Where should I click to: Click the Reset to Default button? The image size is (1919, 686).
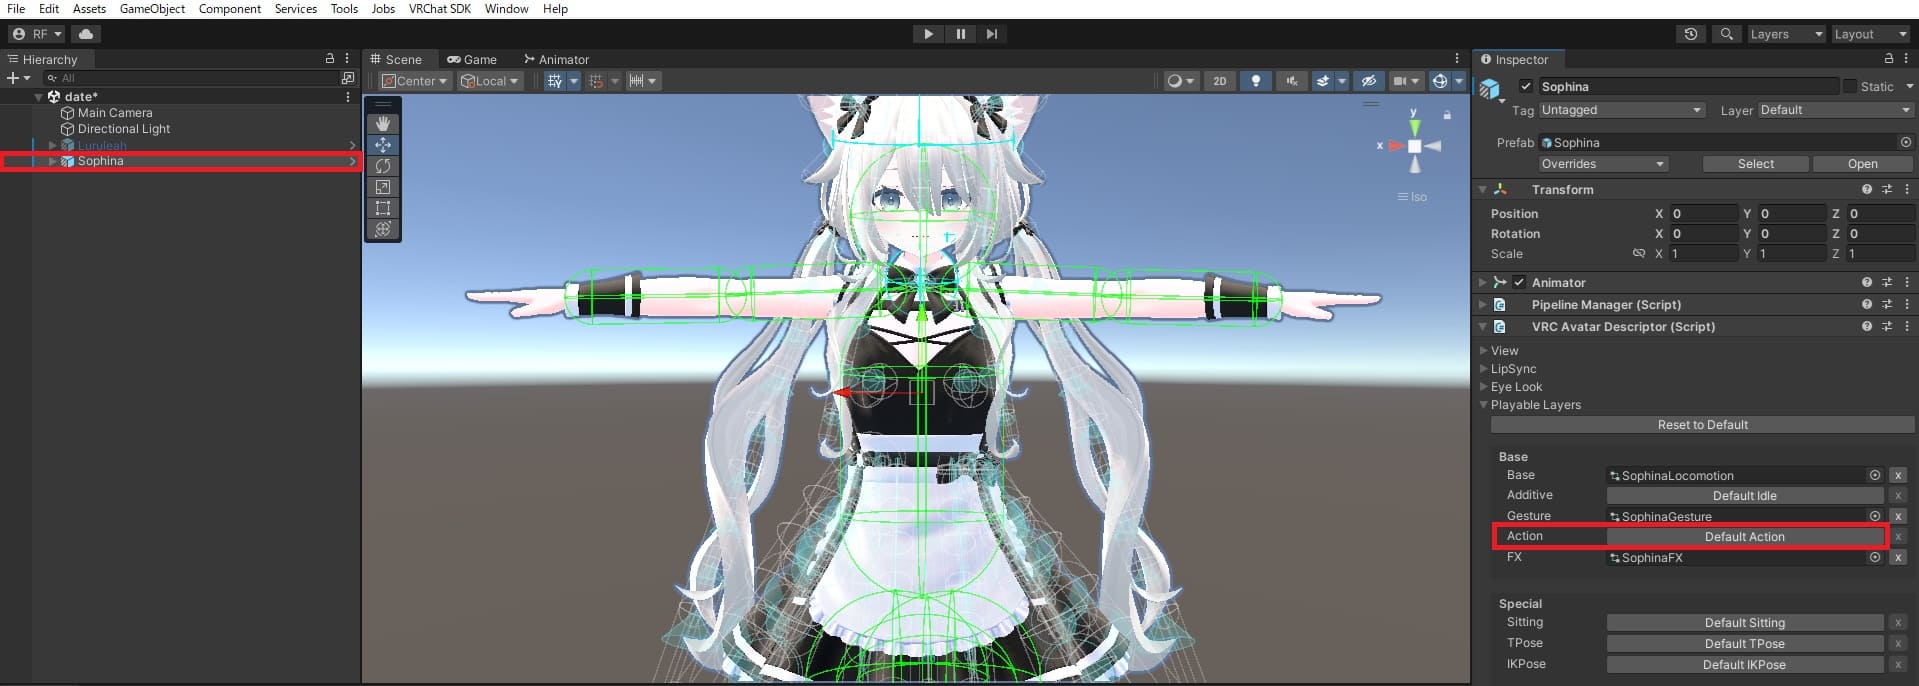point(1702,425)
